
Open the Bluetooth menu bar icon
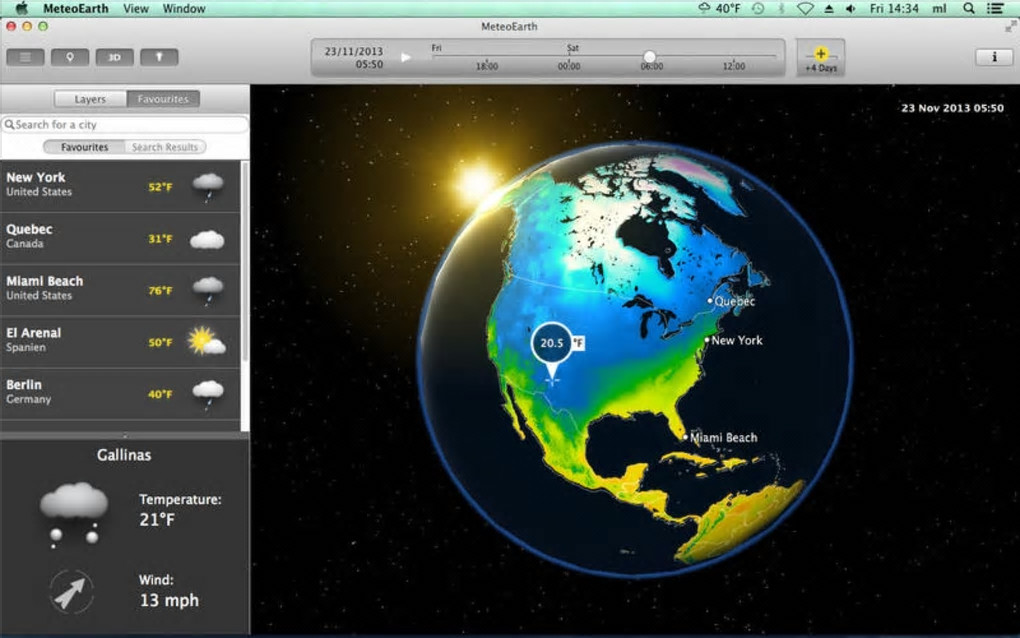tap(782, 8)
